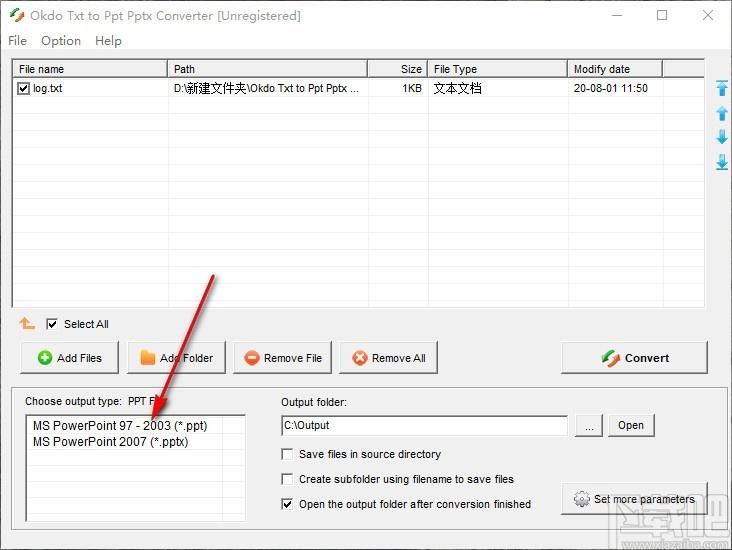Click the move-to-top arrow icon
This screenshot has height=550, width=732.
[x=722, y=88]
